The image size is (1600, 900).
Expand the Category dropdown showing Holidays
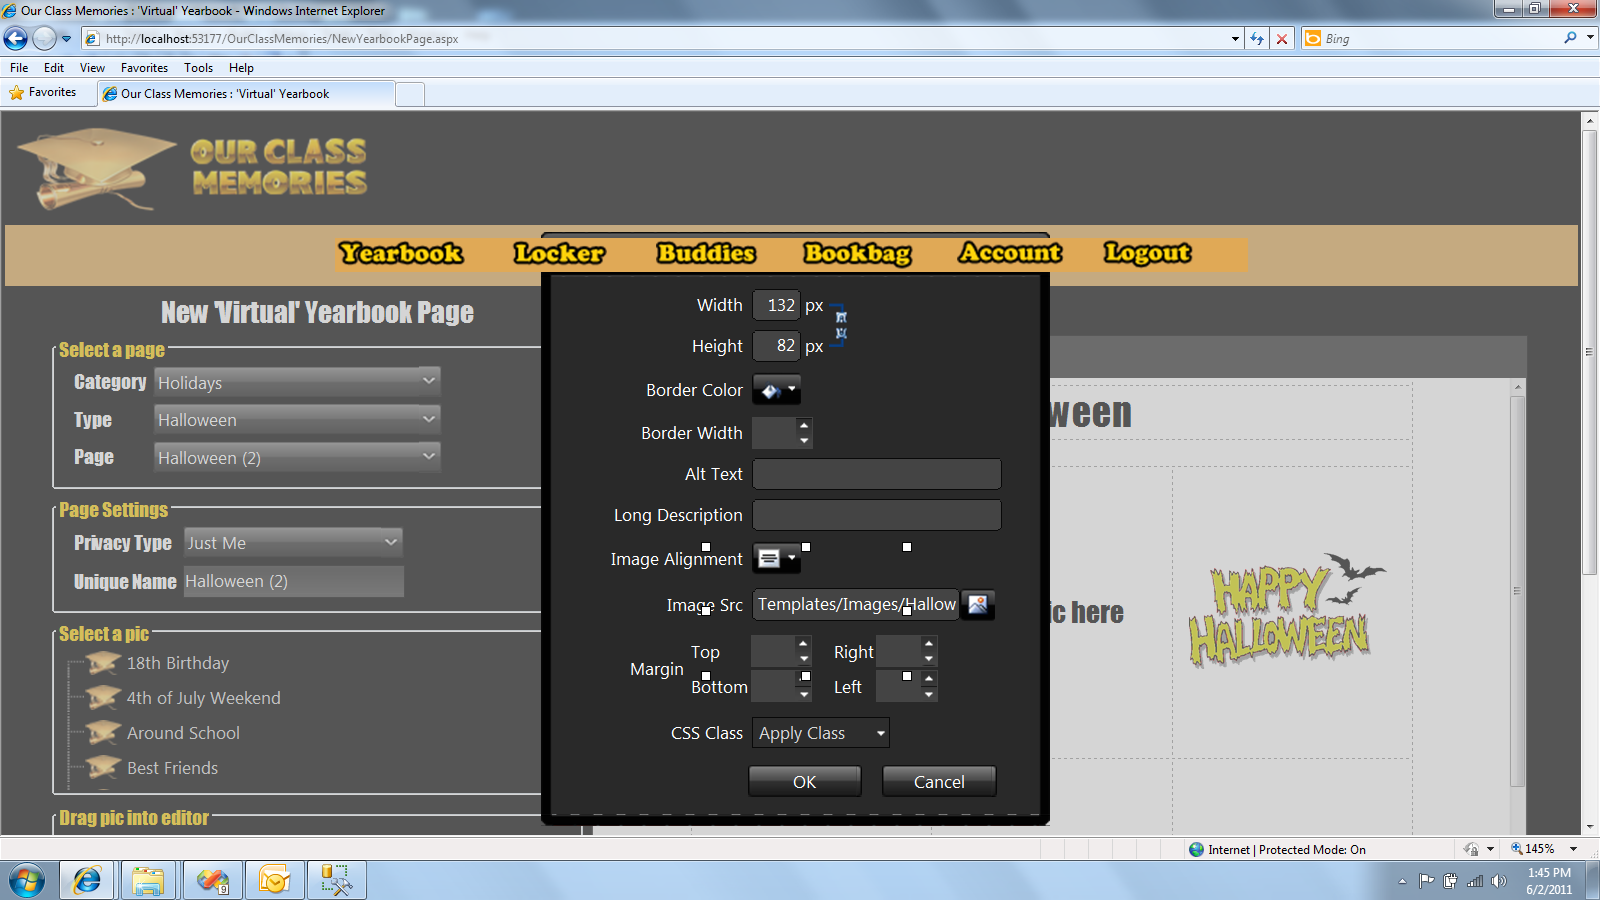pos(297,382)
